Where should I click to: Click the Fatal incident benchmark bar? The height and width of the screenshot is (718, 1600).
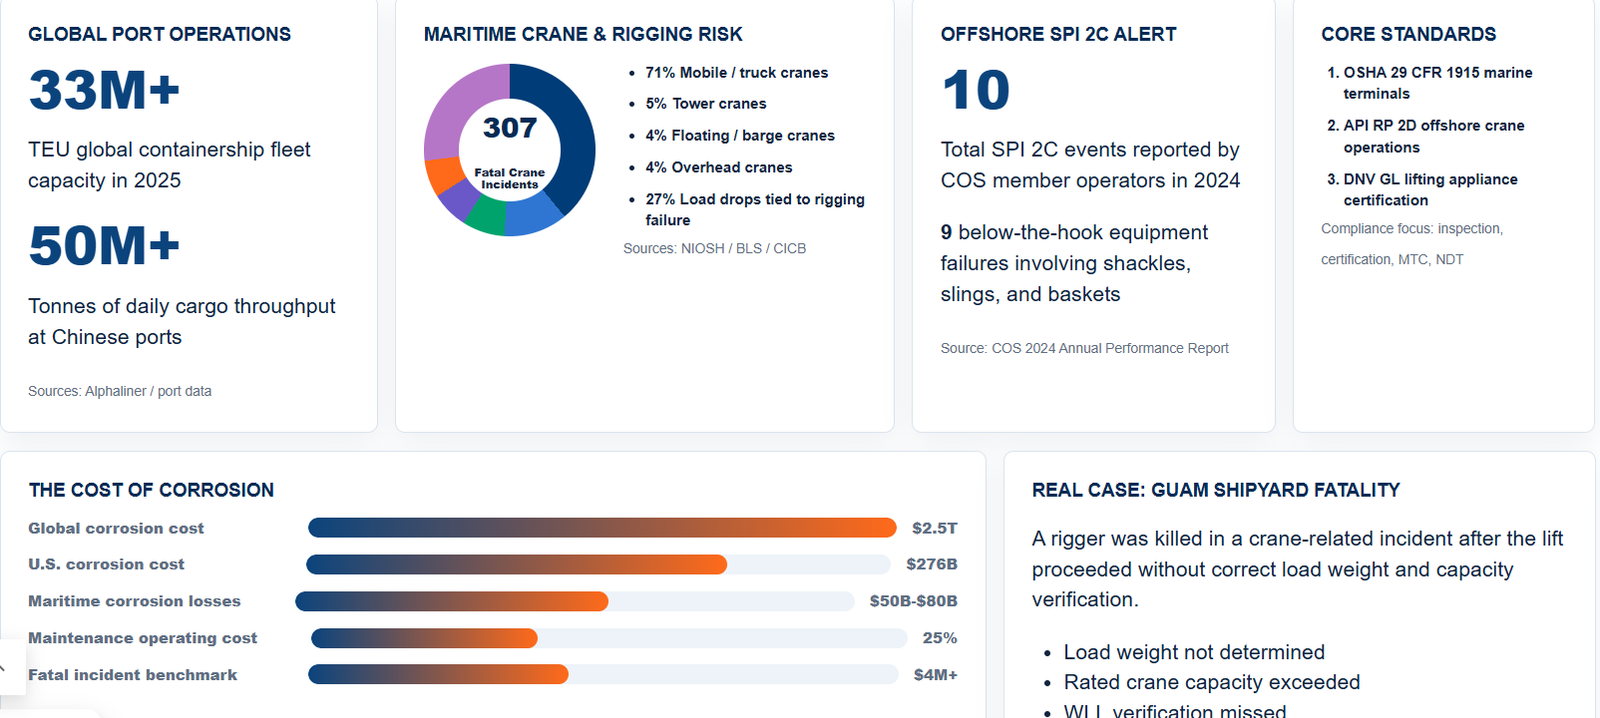(x=603, y=675)
